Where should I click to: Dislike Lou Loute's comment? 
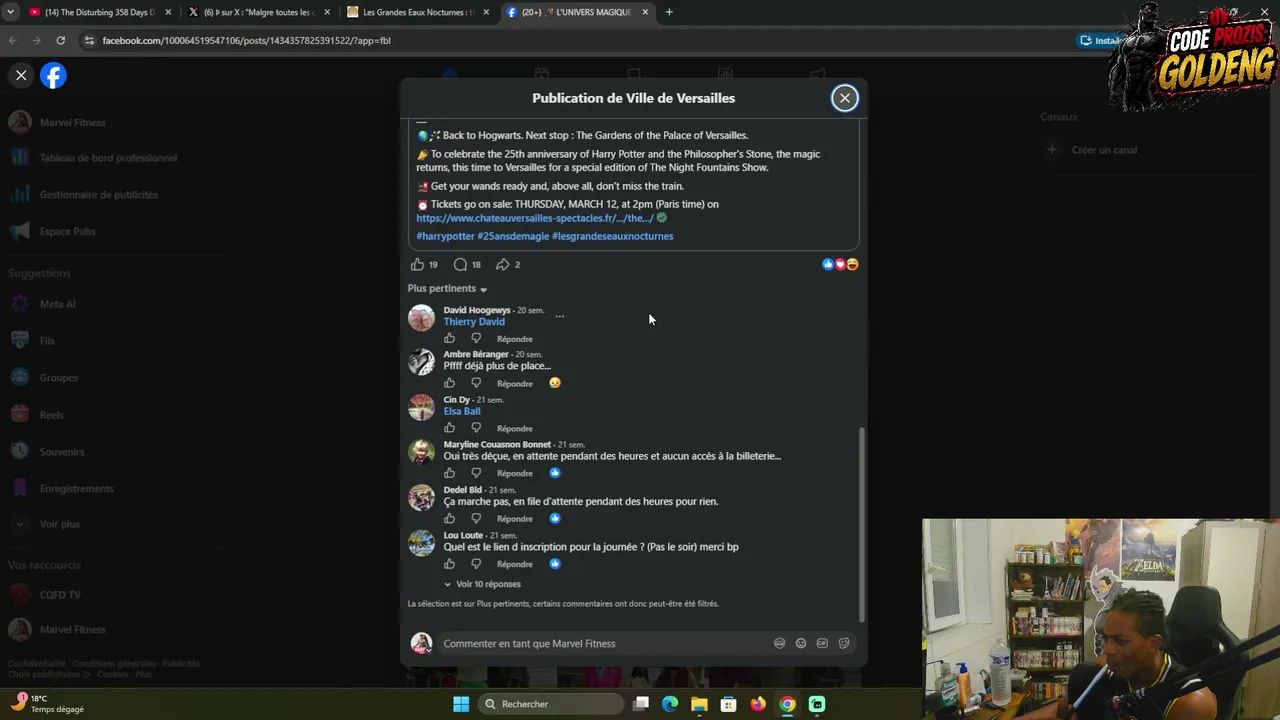coord(476,564)
